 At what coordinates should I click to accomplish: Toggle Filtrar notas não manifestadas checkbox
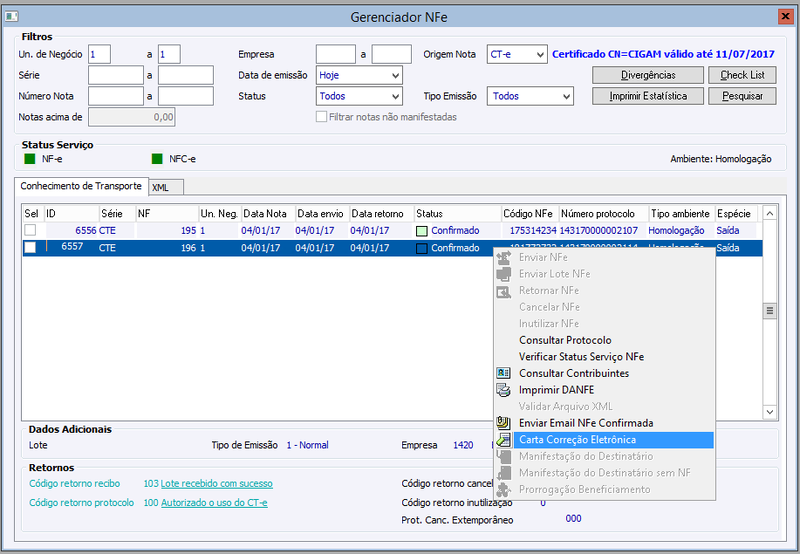[x=321, y=117]
